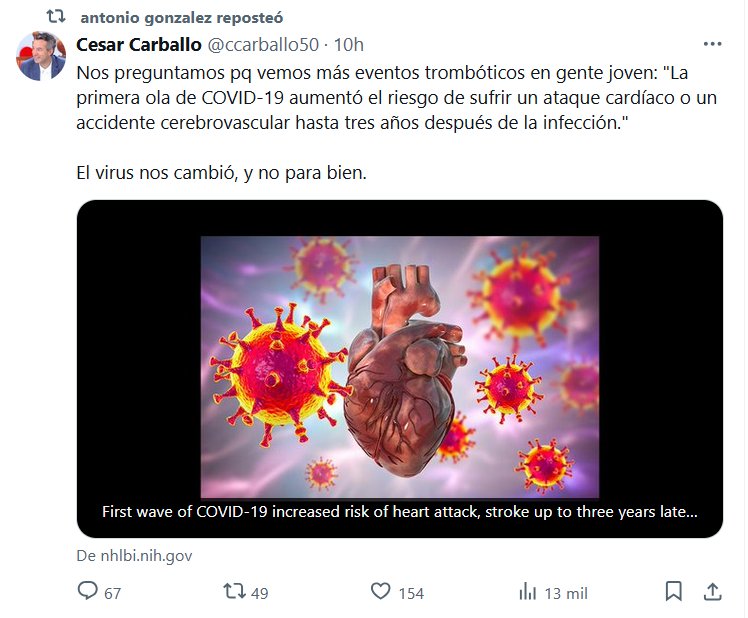This screenshot has height=618, width=748.
Task: Click the Cesar Carballo display name
Action: 138,44
